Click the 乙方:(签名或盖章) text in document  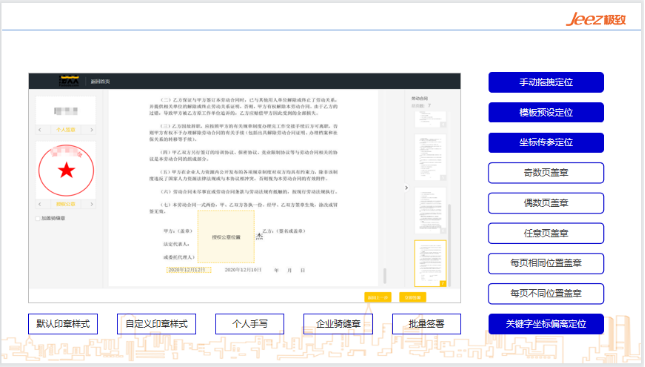(x=284, y=231)
